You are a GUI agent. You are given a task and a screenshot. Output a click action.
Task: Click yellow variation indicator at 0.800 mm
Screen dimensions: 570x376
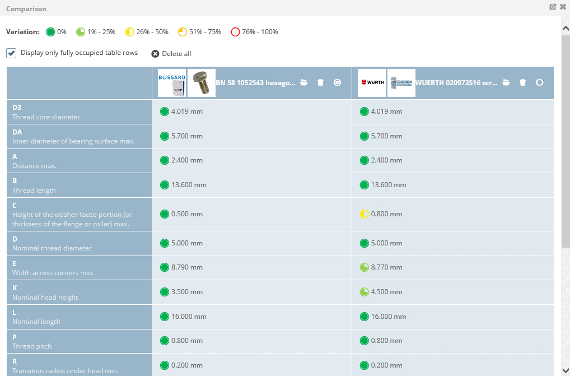364,214
